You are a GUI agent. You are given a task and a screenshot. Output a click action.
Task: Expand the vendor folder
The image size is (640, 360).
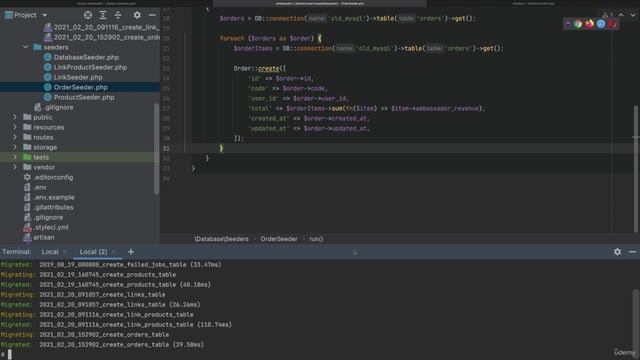[x=15, y=167]
